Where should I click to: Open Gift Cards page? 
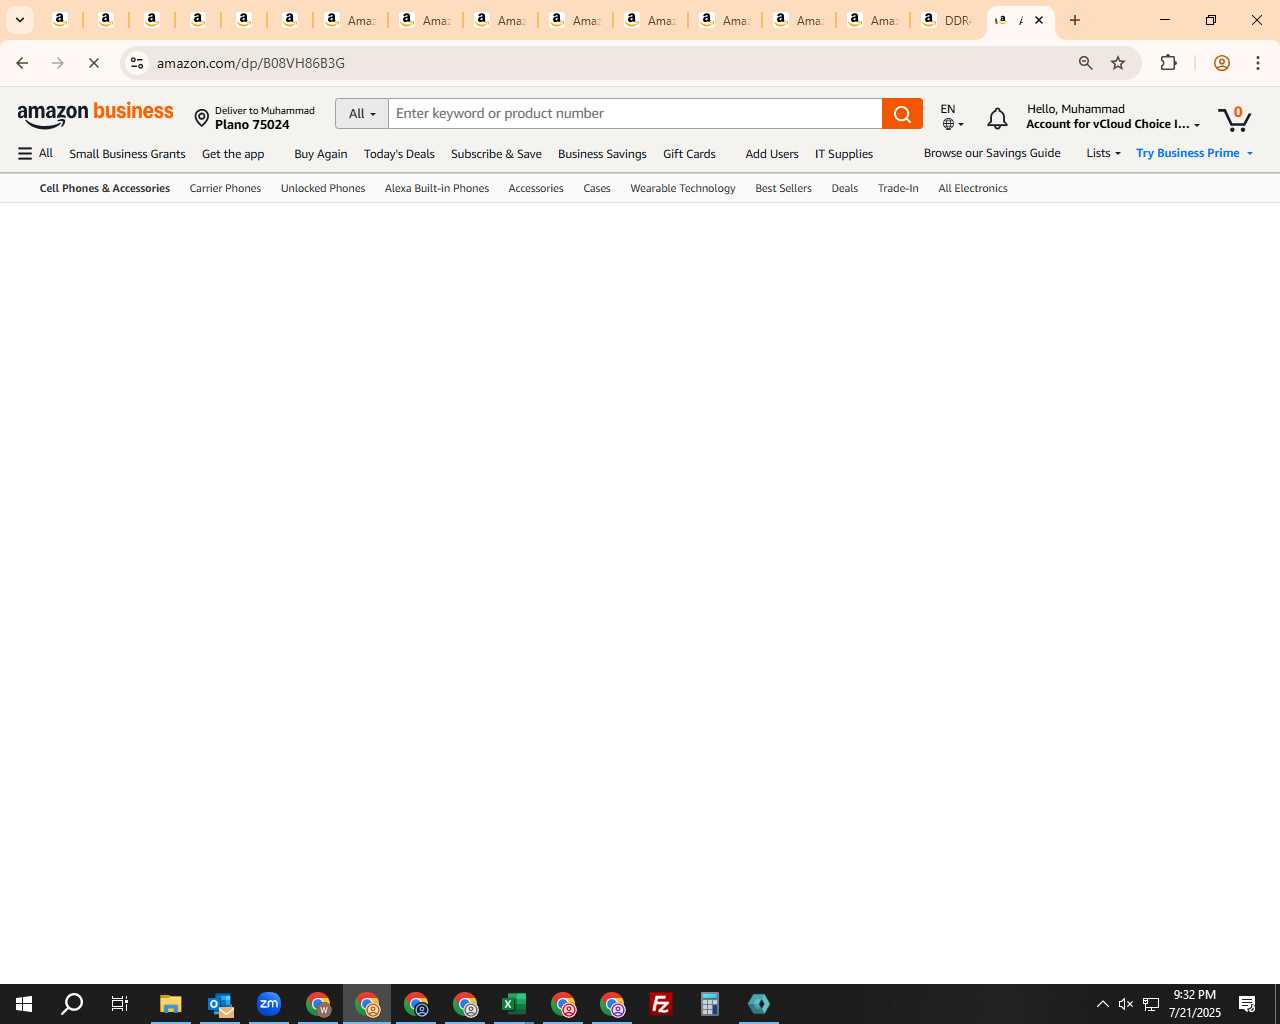coord(689,154)
